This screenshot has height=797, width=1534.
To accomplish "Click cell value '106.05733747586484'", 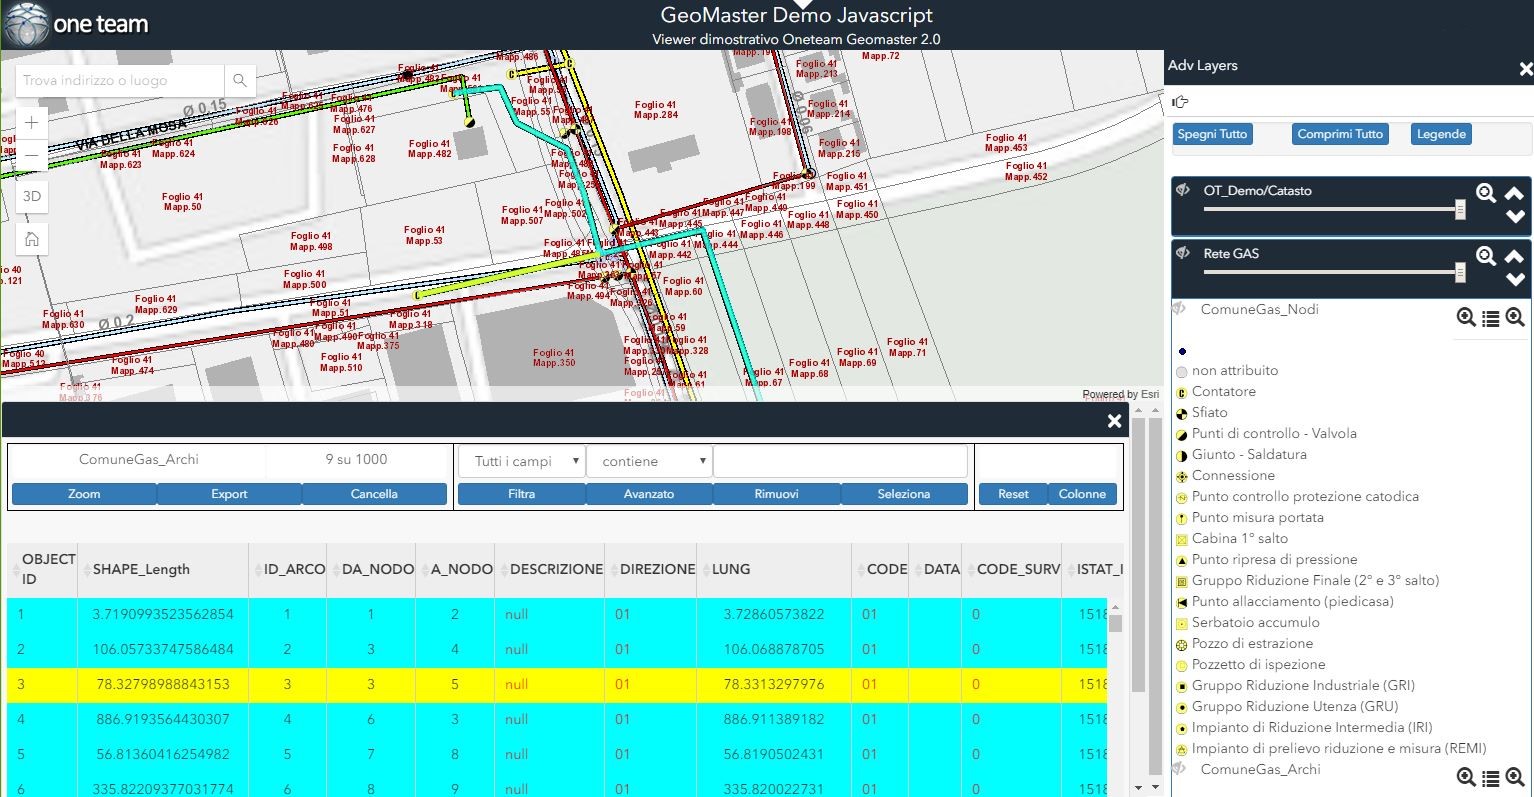I will click(163, 649).
